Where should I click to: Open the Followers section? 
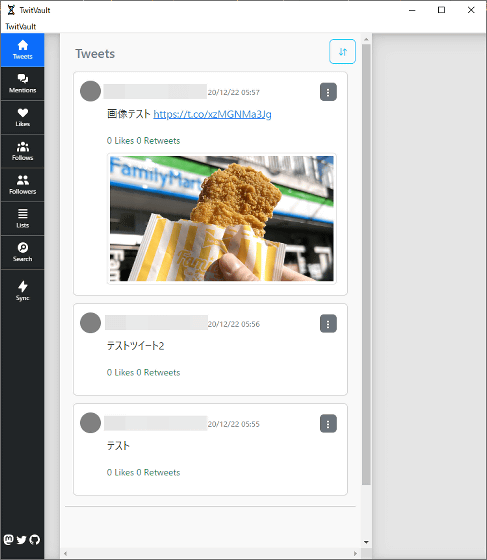(22, 185)
